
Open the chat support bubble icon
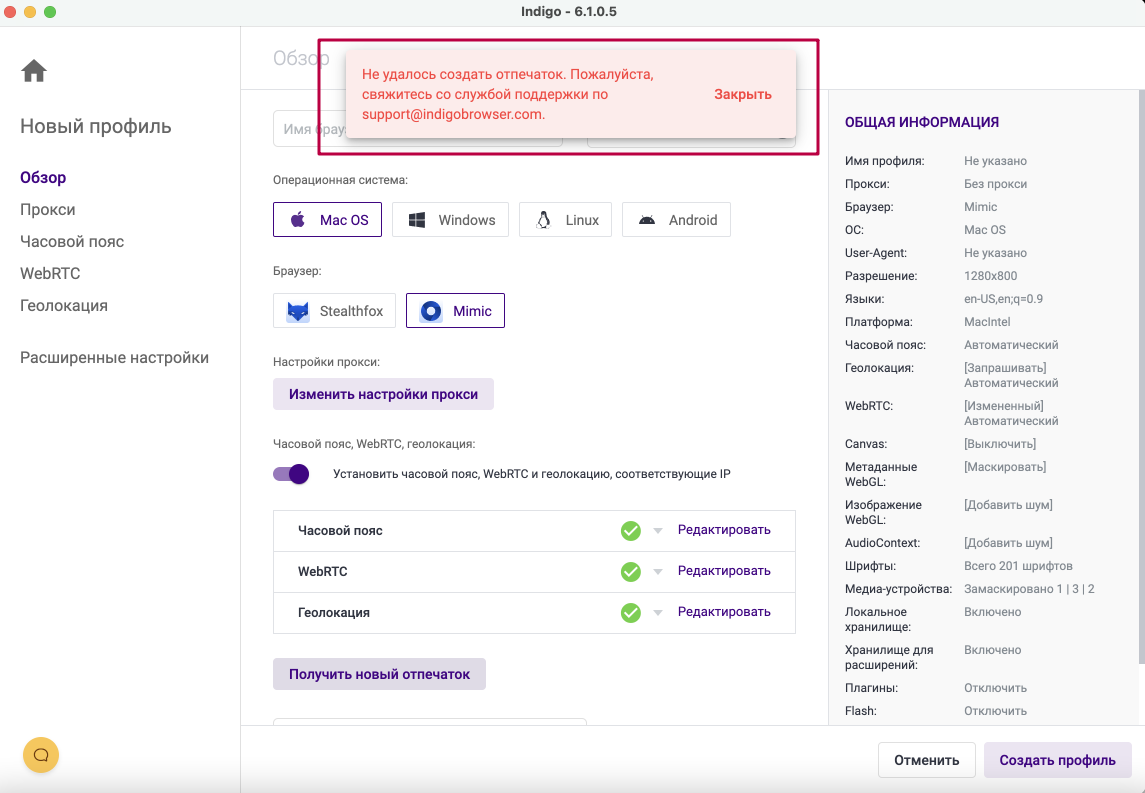tap(41, 755)
